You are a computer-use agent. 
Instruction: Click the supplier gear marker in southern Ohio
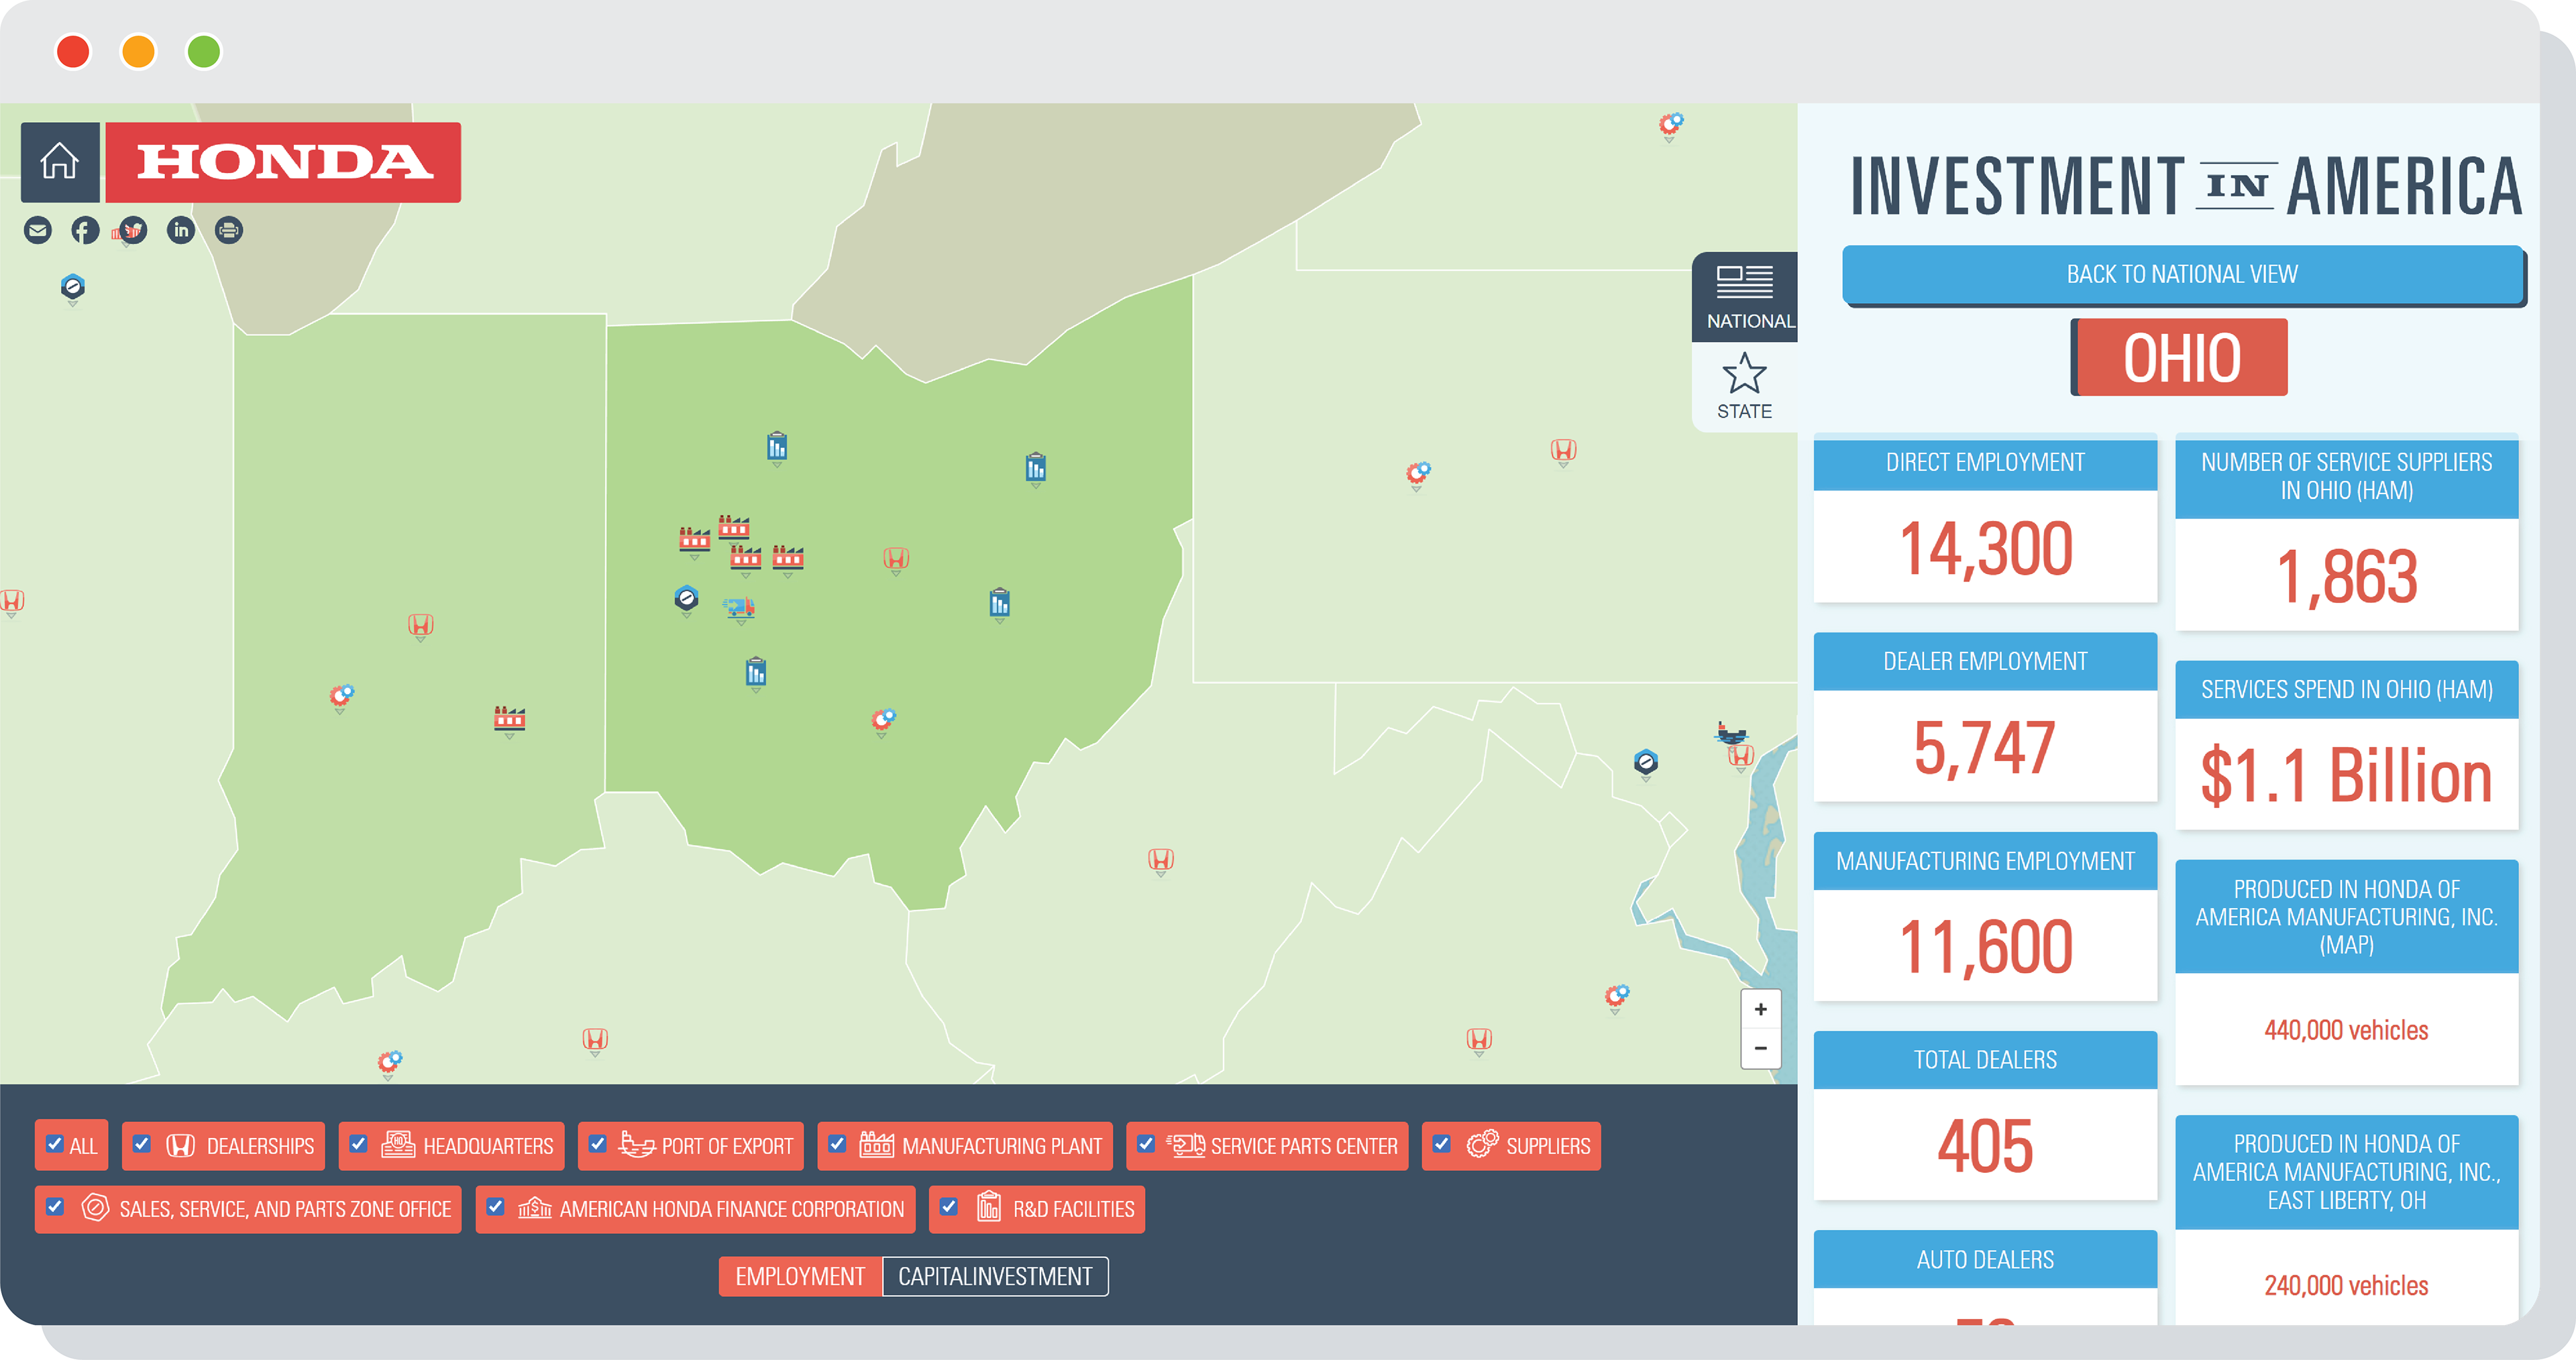(883, 720)
